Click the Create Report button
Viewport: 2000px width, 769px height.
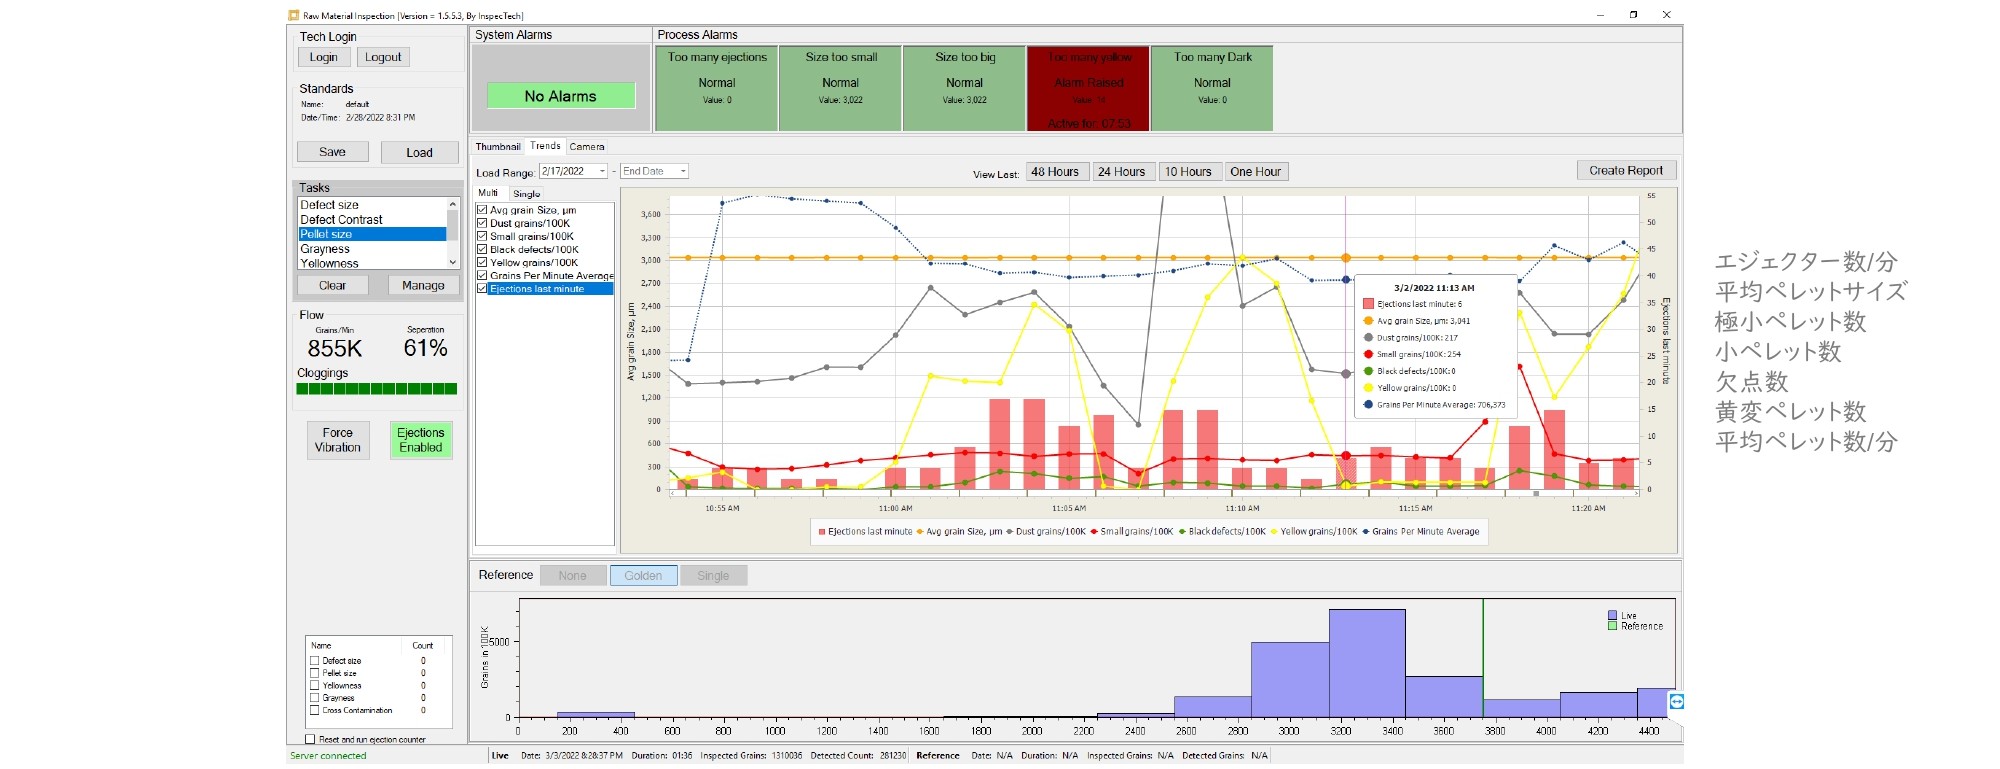[x=1626, y=171]
